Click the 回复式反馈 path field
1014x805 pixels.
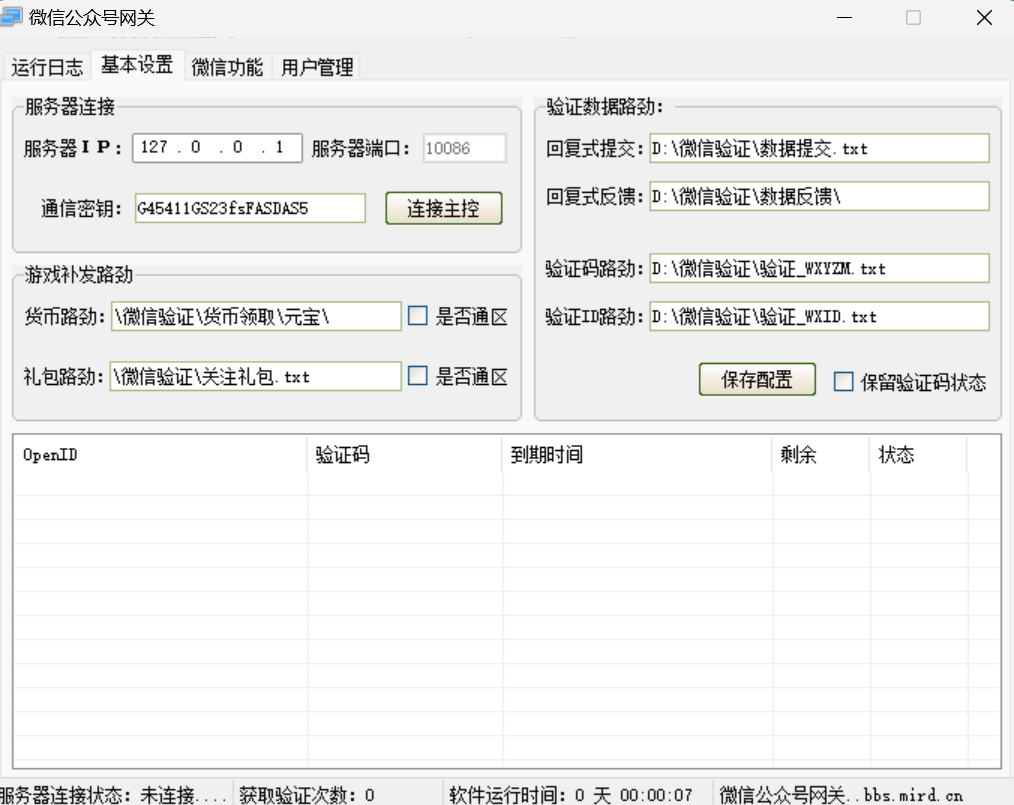(819, 196)
